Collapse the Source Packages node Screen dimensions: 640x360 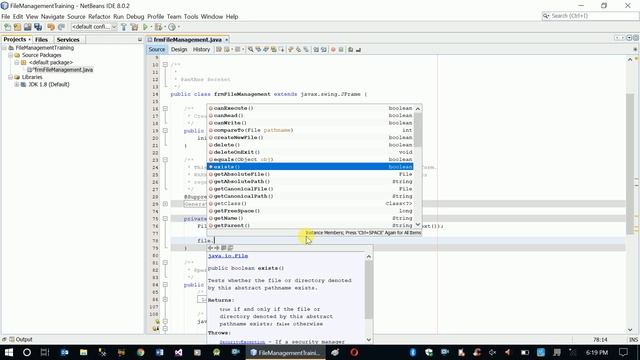tap(11, 55)
